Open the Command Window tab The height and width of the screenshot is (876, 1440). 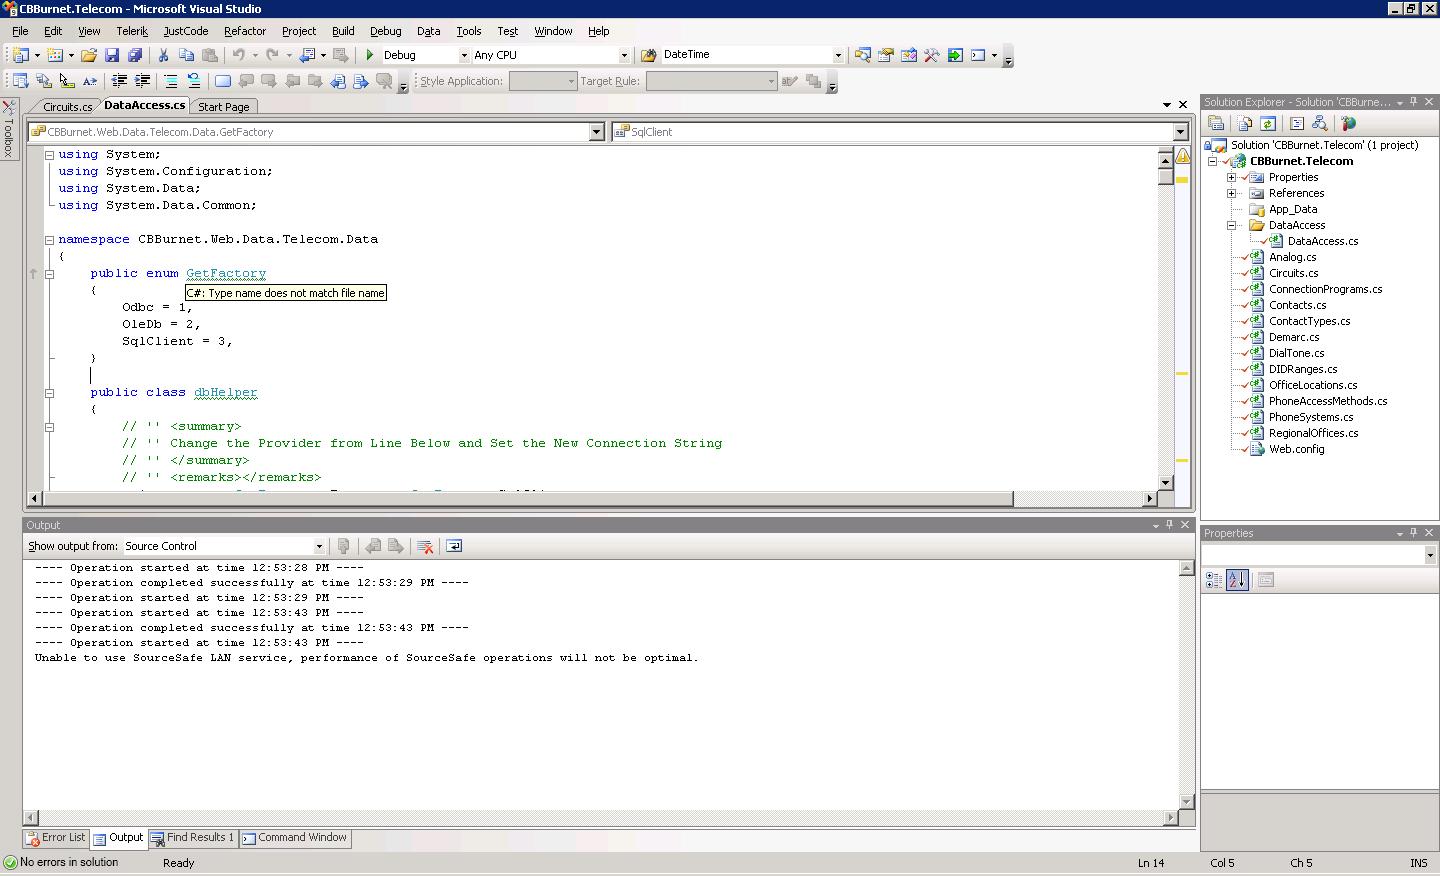[x=295, y=838]
